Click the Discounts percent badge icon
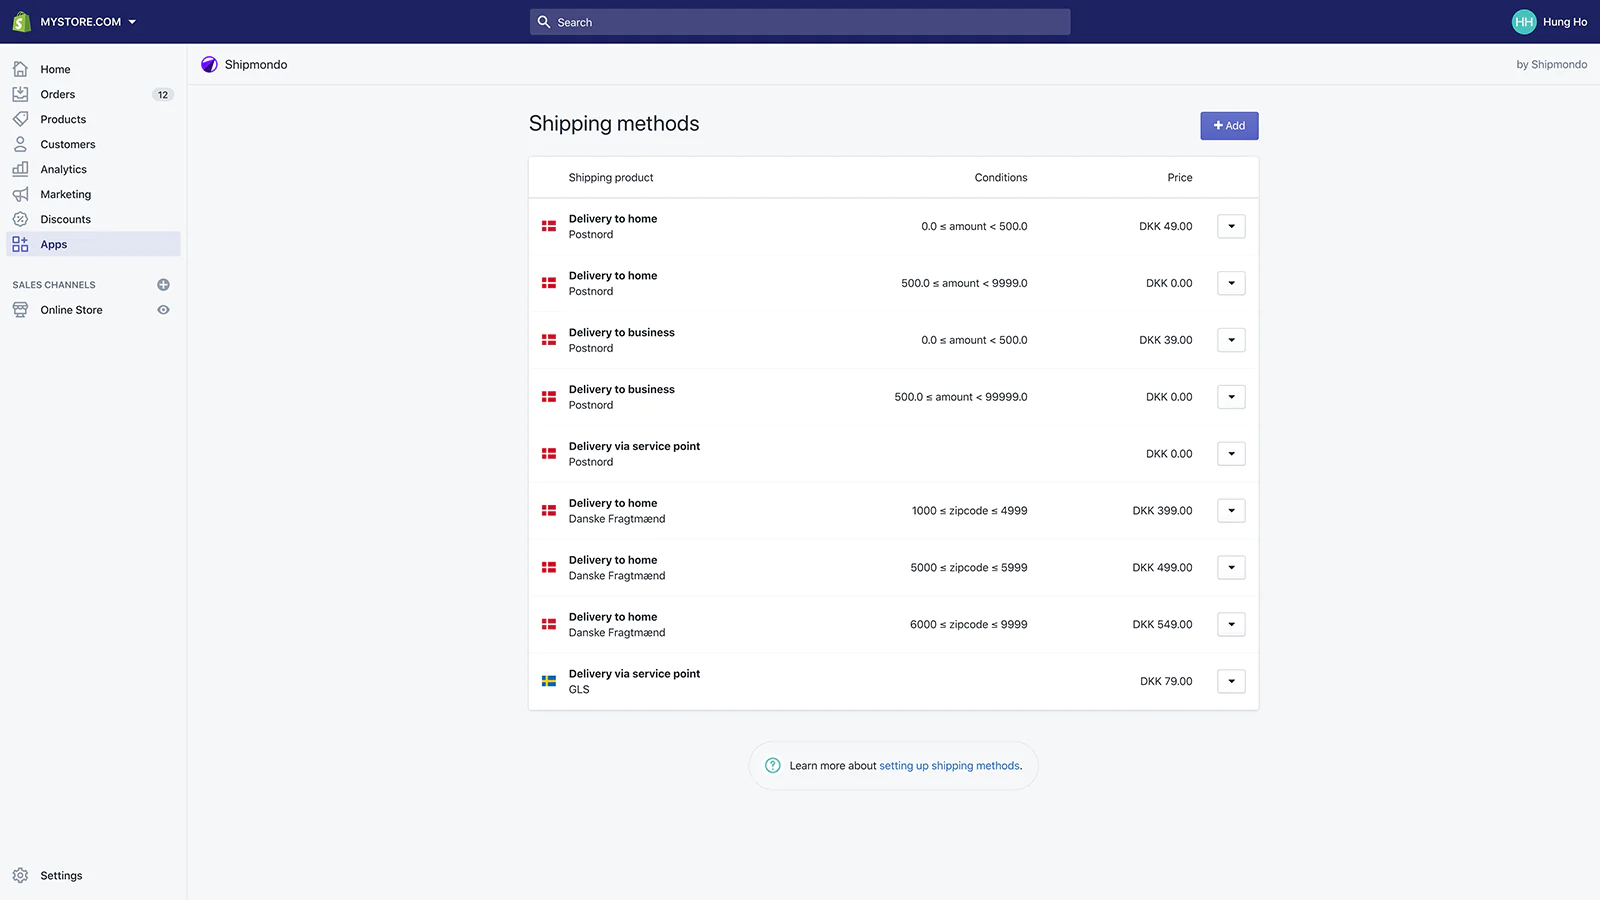The image size is (1600, 900). click(20, 219)
